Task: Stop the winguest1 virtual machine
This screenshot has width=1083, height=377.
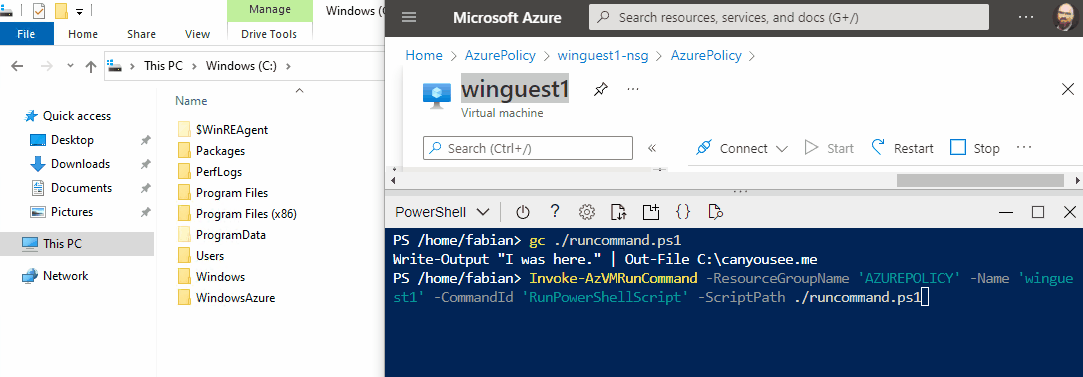Action: (x=975, y=148)
